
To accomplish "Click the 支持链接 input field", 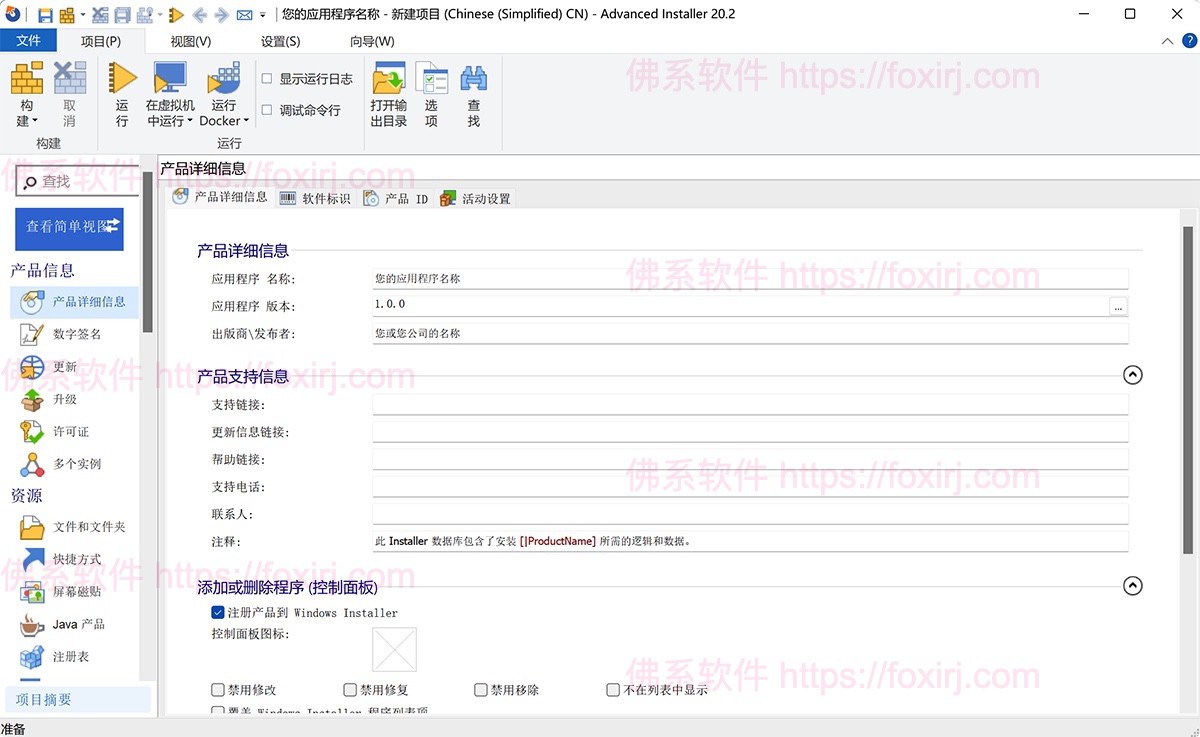I will (x=750, y=404).
